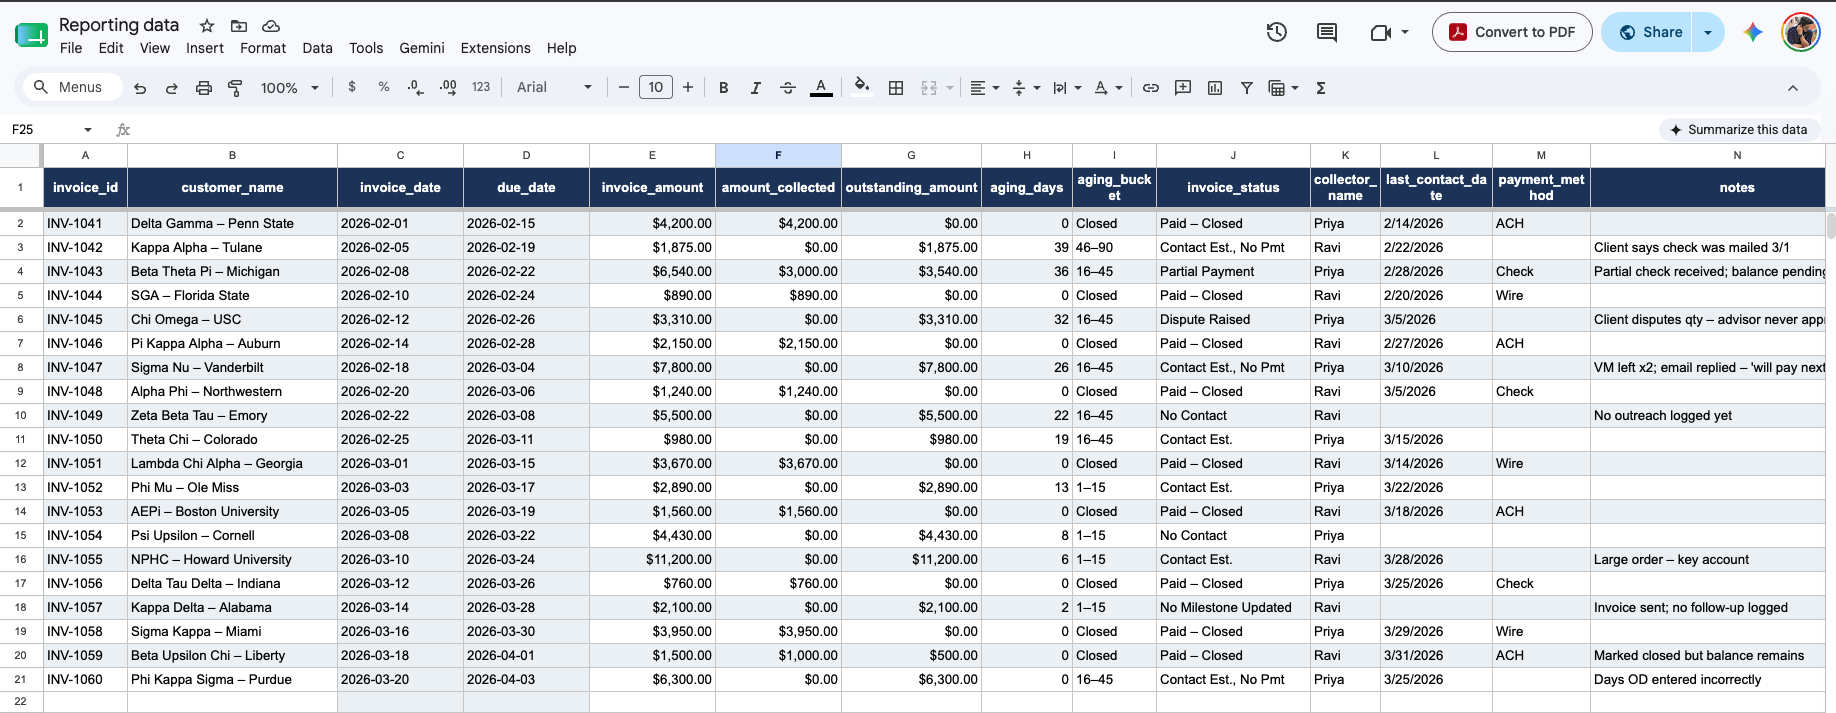Open the Edit menu
Viewport: 1836px width, 713px height.
[x=111, y=48]
